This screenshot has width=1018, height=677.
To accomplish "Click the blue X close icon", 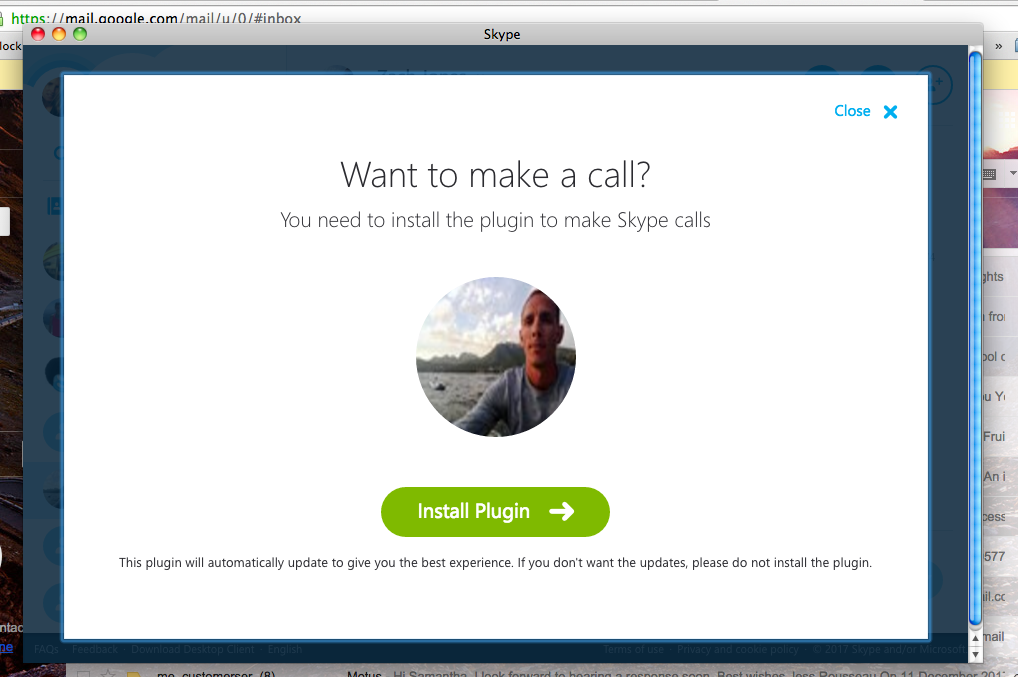I will pos(890,112).
